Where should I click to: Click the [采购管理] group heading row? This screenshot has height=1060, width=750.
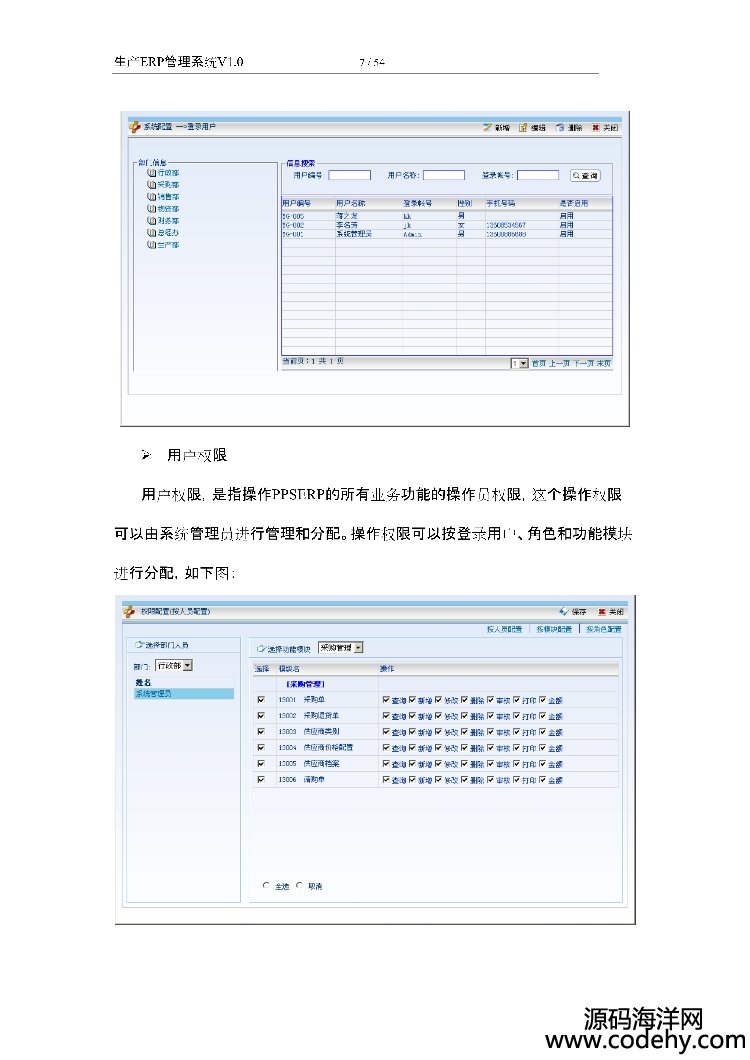coord(436,684)
